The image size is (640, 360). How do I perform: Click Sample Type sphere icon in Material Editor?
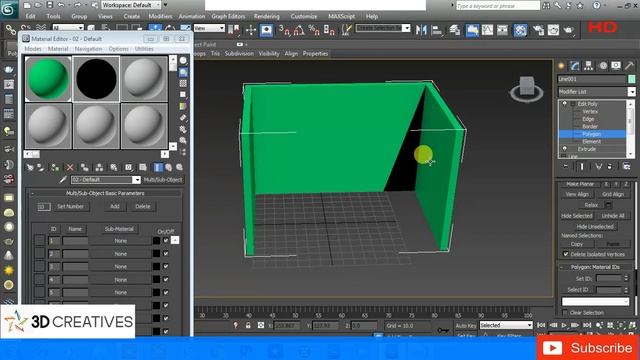coord(183,61)
